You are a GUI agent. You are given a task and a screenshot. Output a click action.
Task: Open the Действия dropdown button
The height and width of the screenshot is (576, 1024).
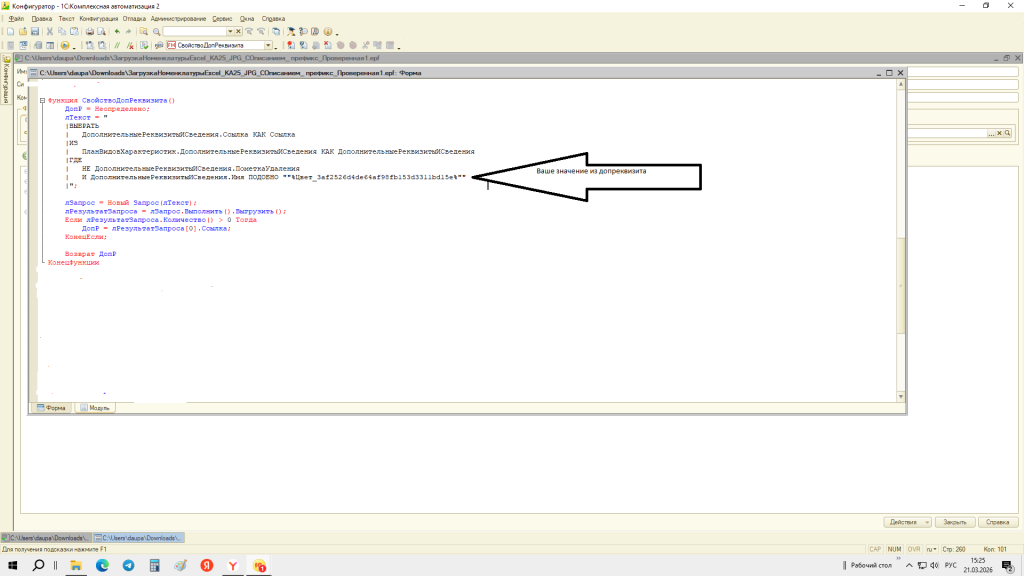pyautogui.click(x=908, y=522)
